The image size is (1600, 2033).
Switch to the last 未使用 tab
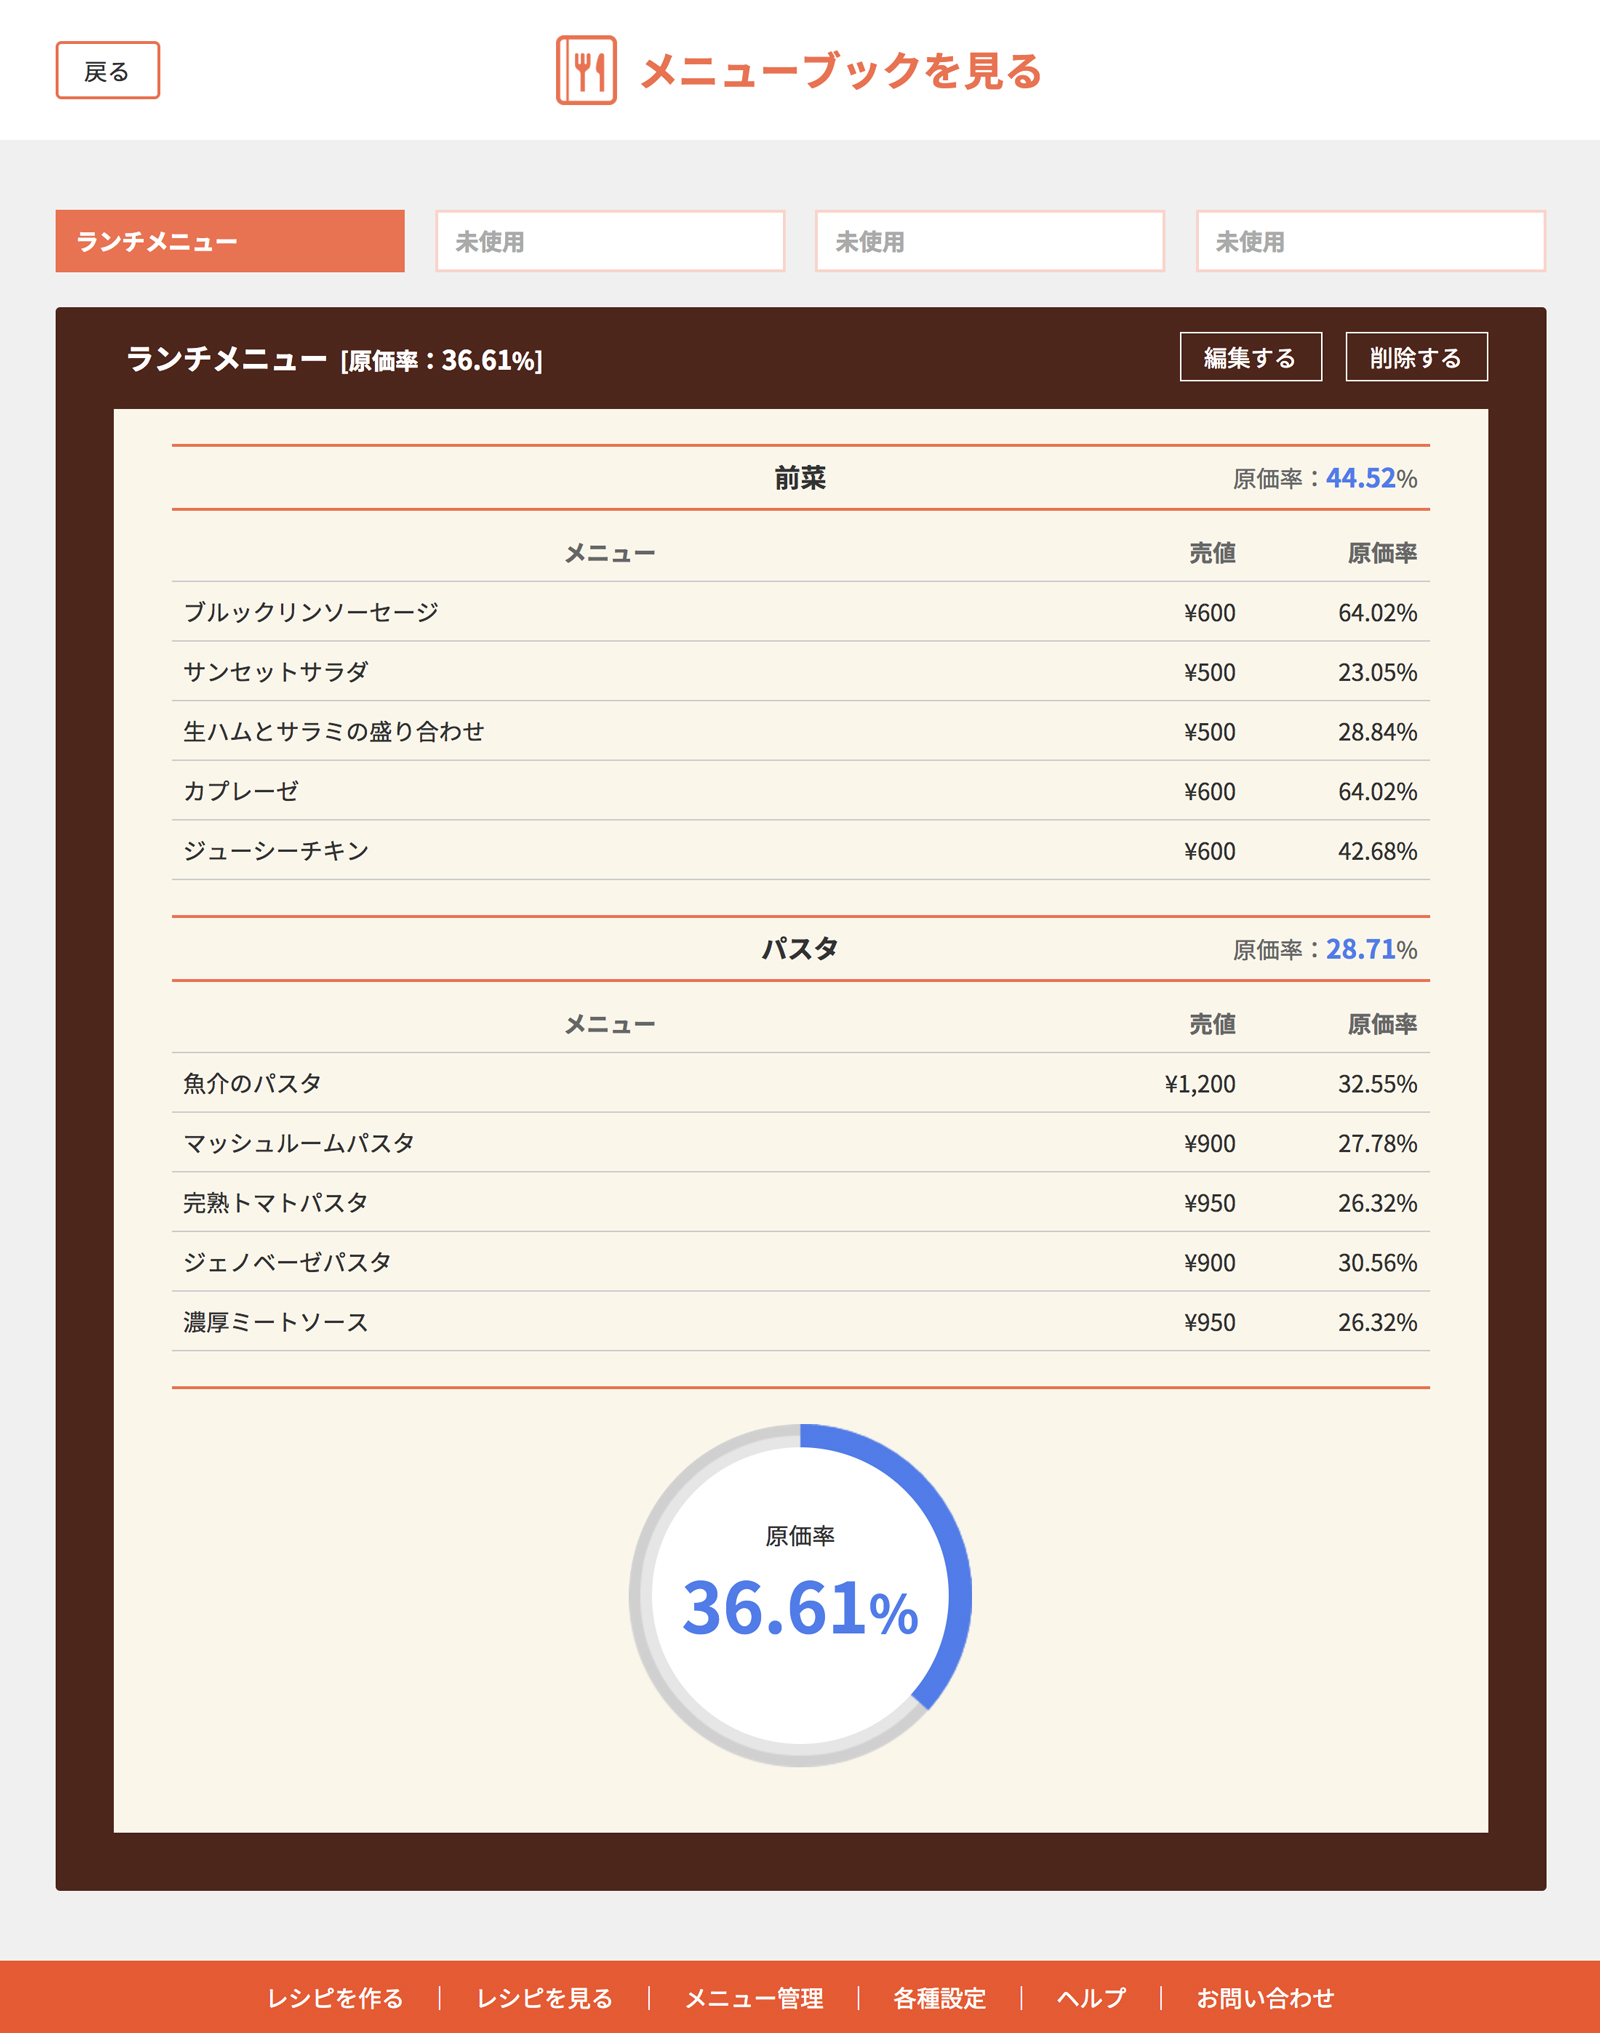(x=1370, y=241)
